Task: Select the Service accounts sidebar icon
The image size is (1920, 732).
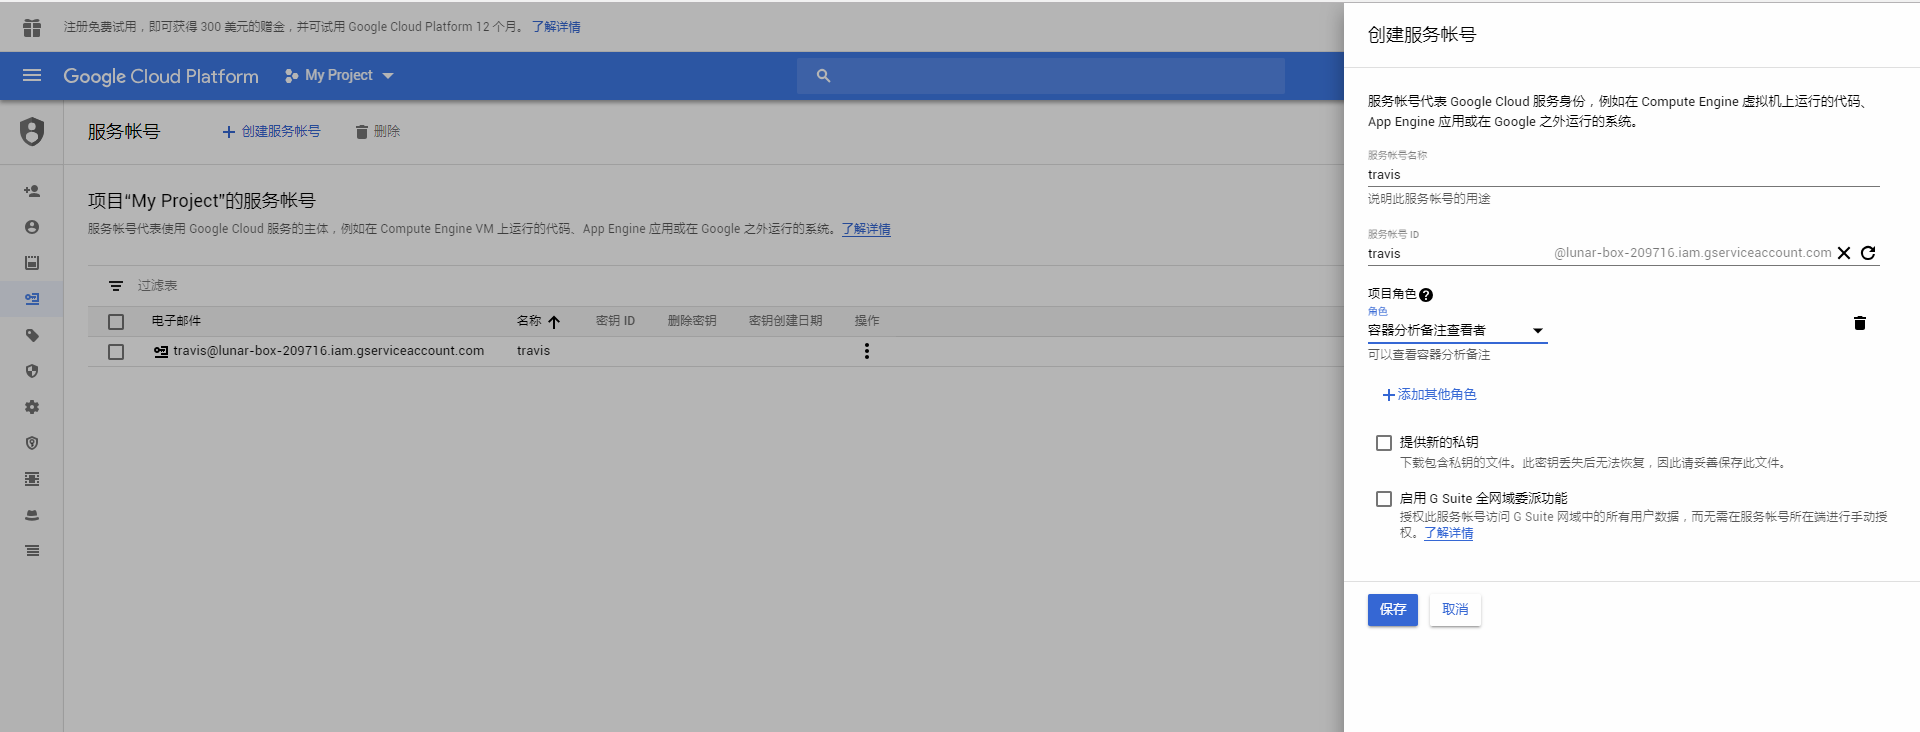Action: coord(32,299)
